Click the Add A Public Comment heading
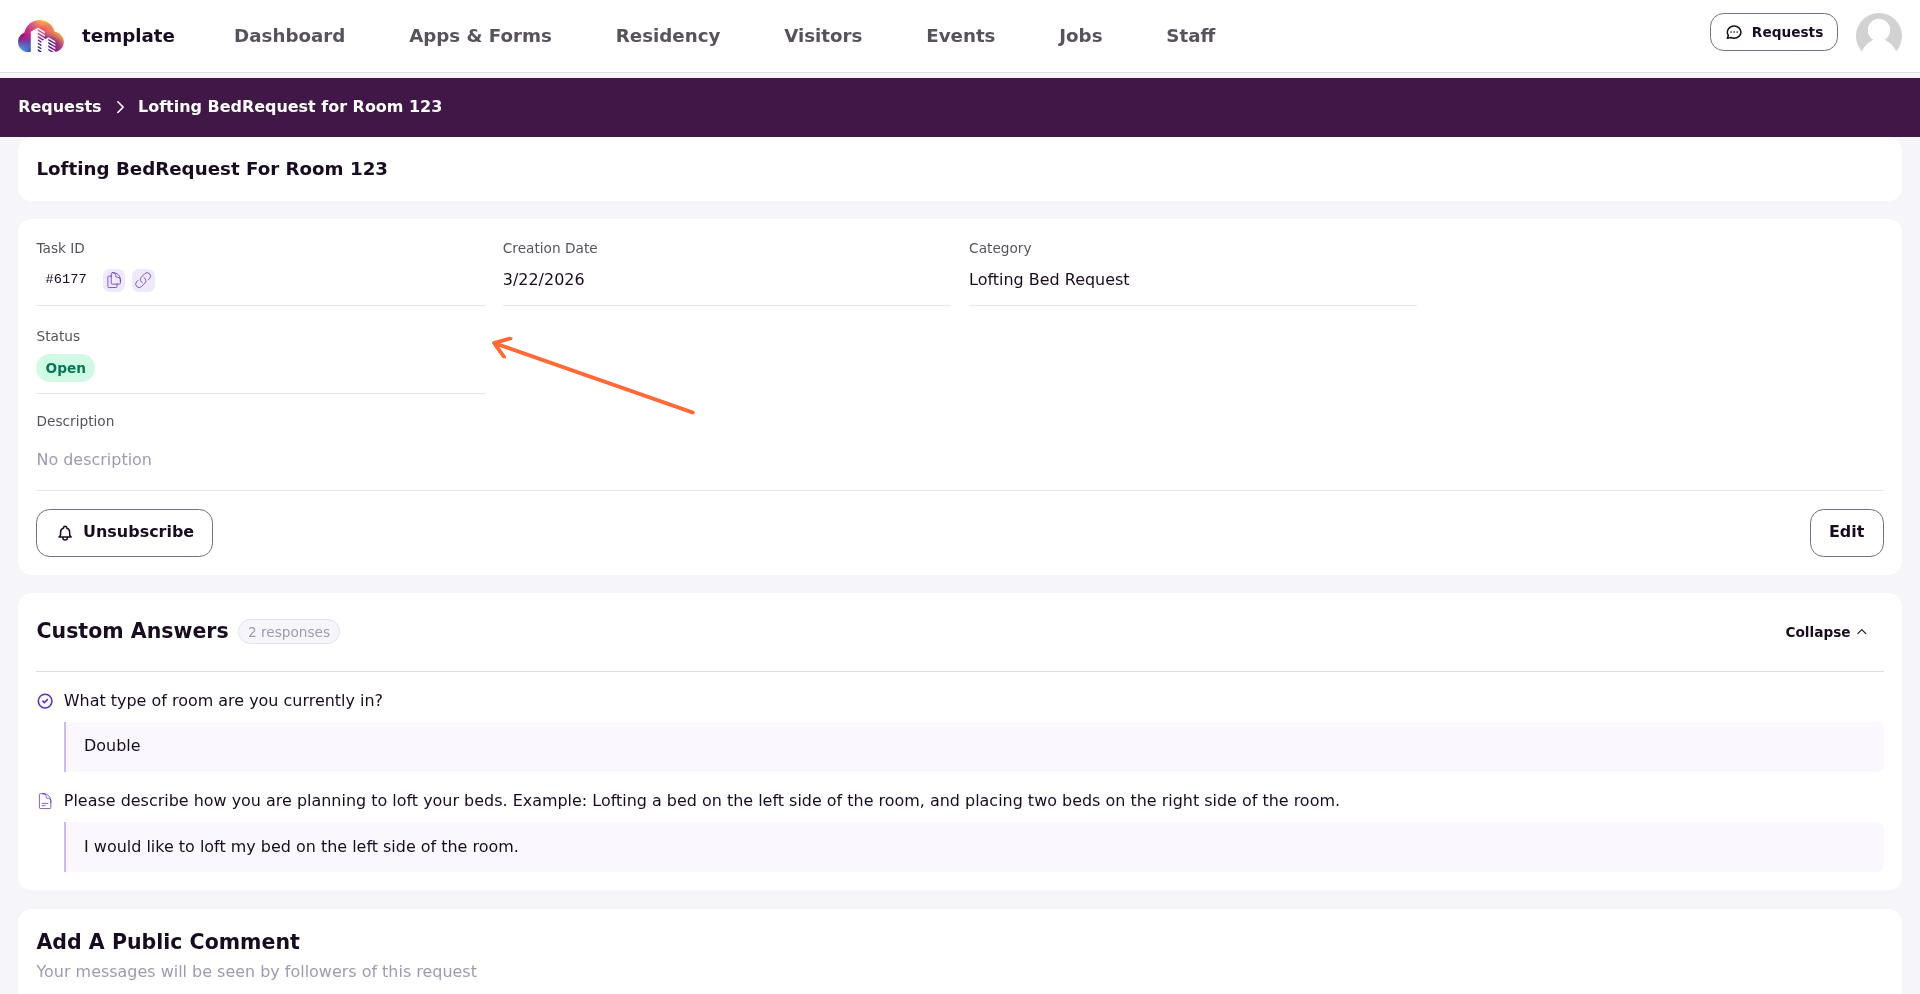The image size is (1920, 994). tap(168, 942)
